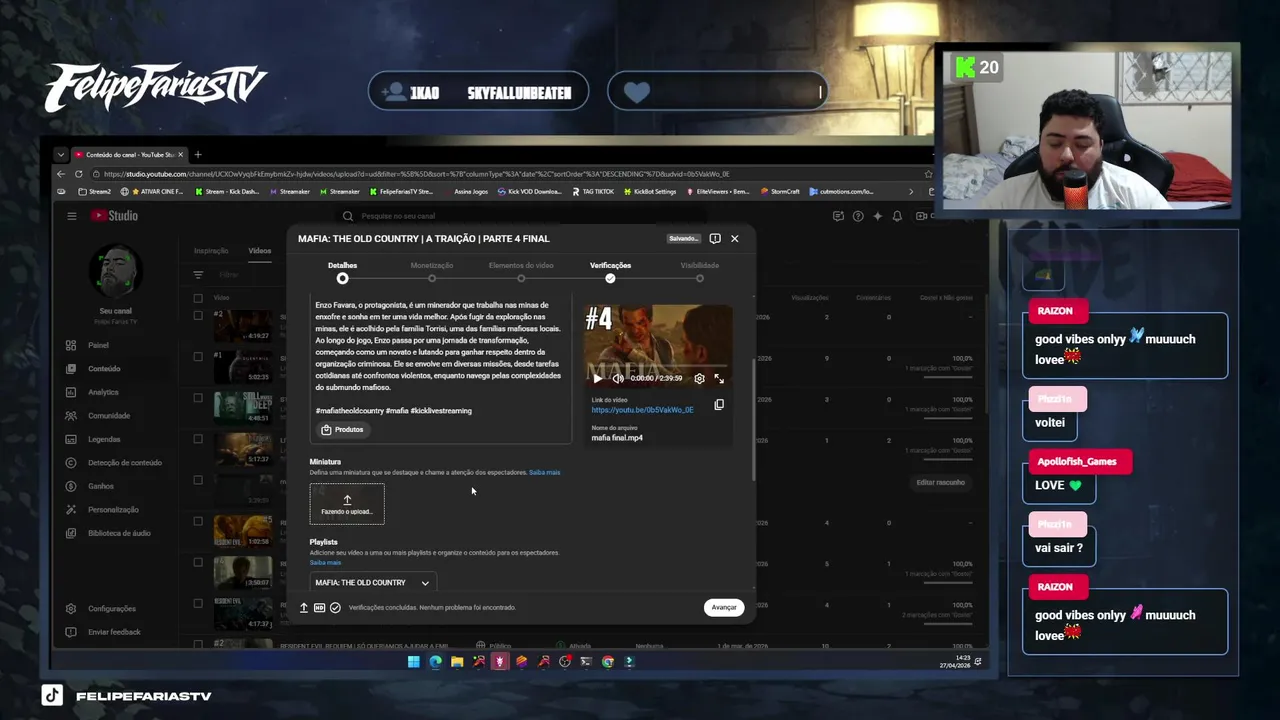Close the upload dialog with X
Image resolution: width=1280 pixels, height=720 pixels.
(734, 239)
